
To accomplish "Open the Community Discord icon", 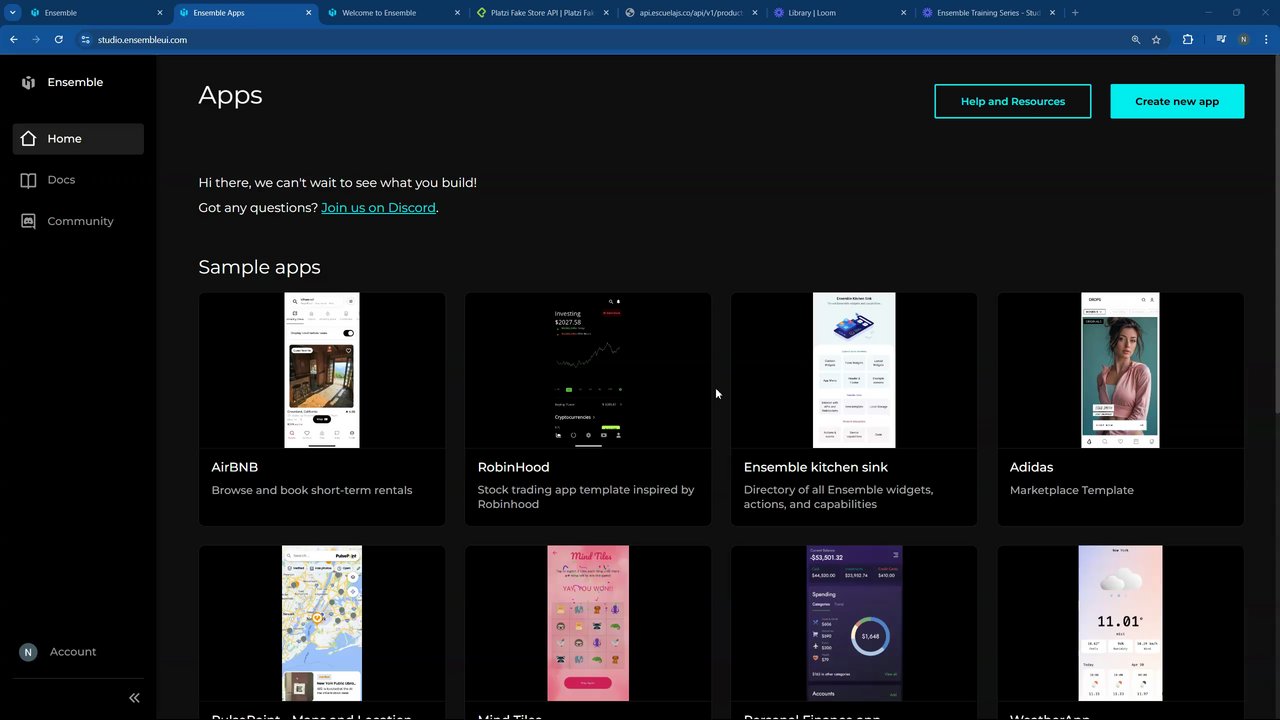I will (x=28, y=221).
